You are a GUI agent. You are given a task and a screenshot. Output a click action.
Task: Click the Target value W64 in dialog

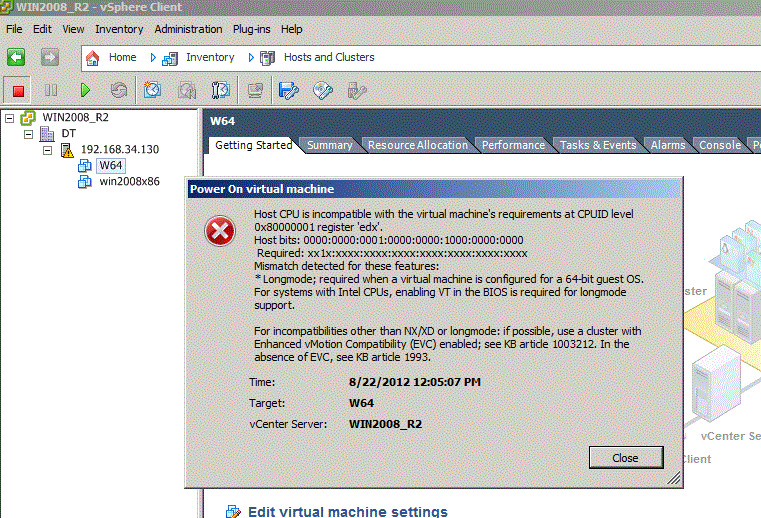[x=361, y=403]
